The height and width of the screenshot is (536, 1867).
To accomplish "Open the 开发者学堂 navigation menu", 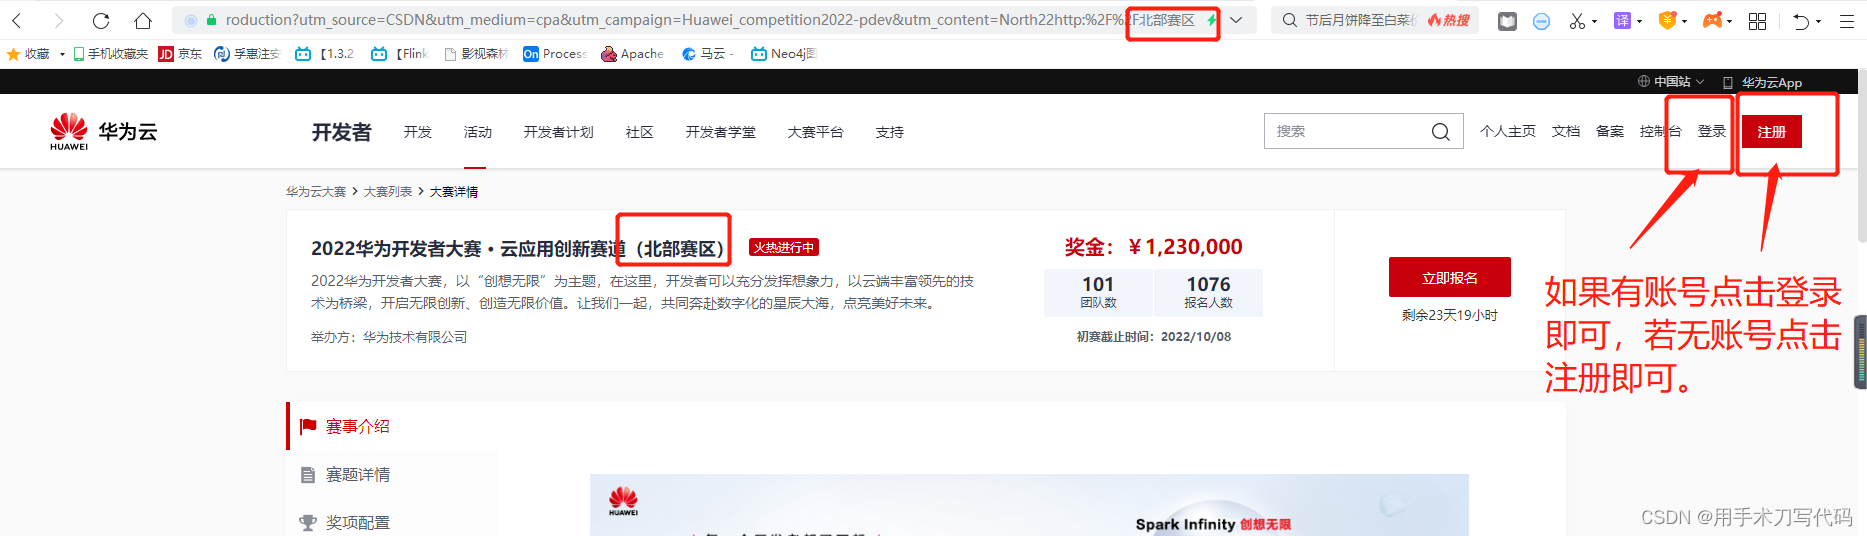I will [721, 132].
